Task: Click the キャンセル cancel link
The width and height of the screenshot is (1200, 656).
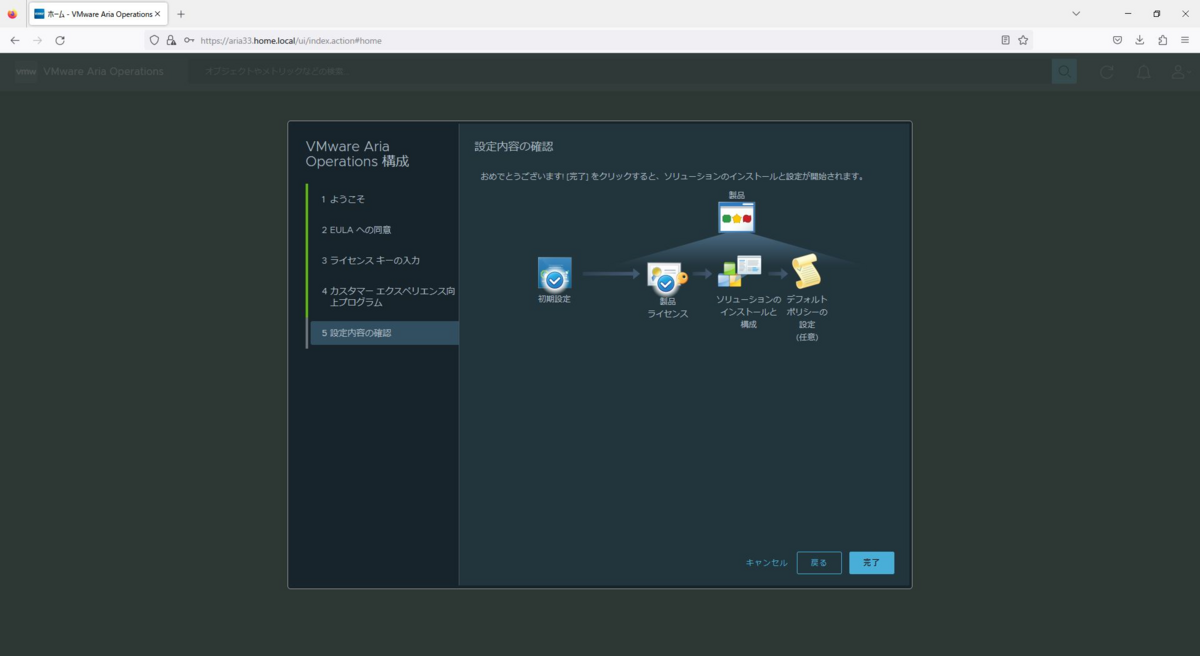Action: pos(767,563)
